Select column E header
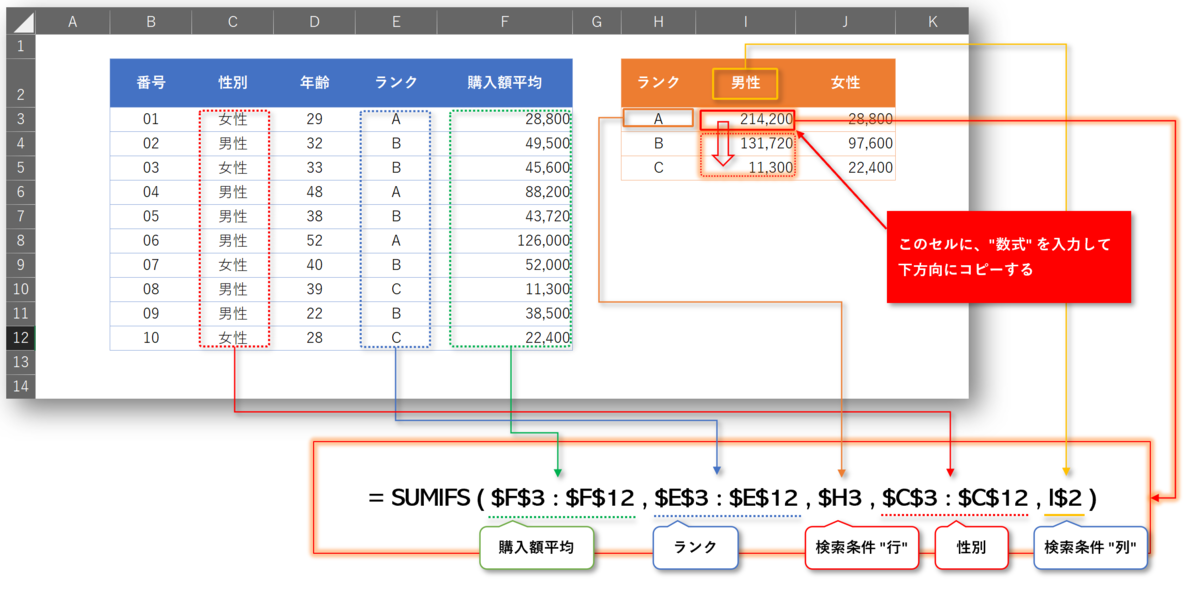 click(396, 21)
